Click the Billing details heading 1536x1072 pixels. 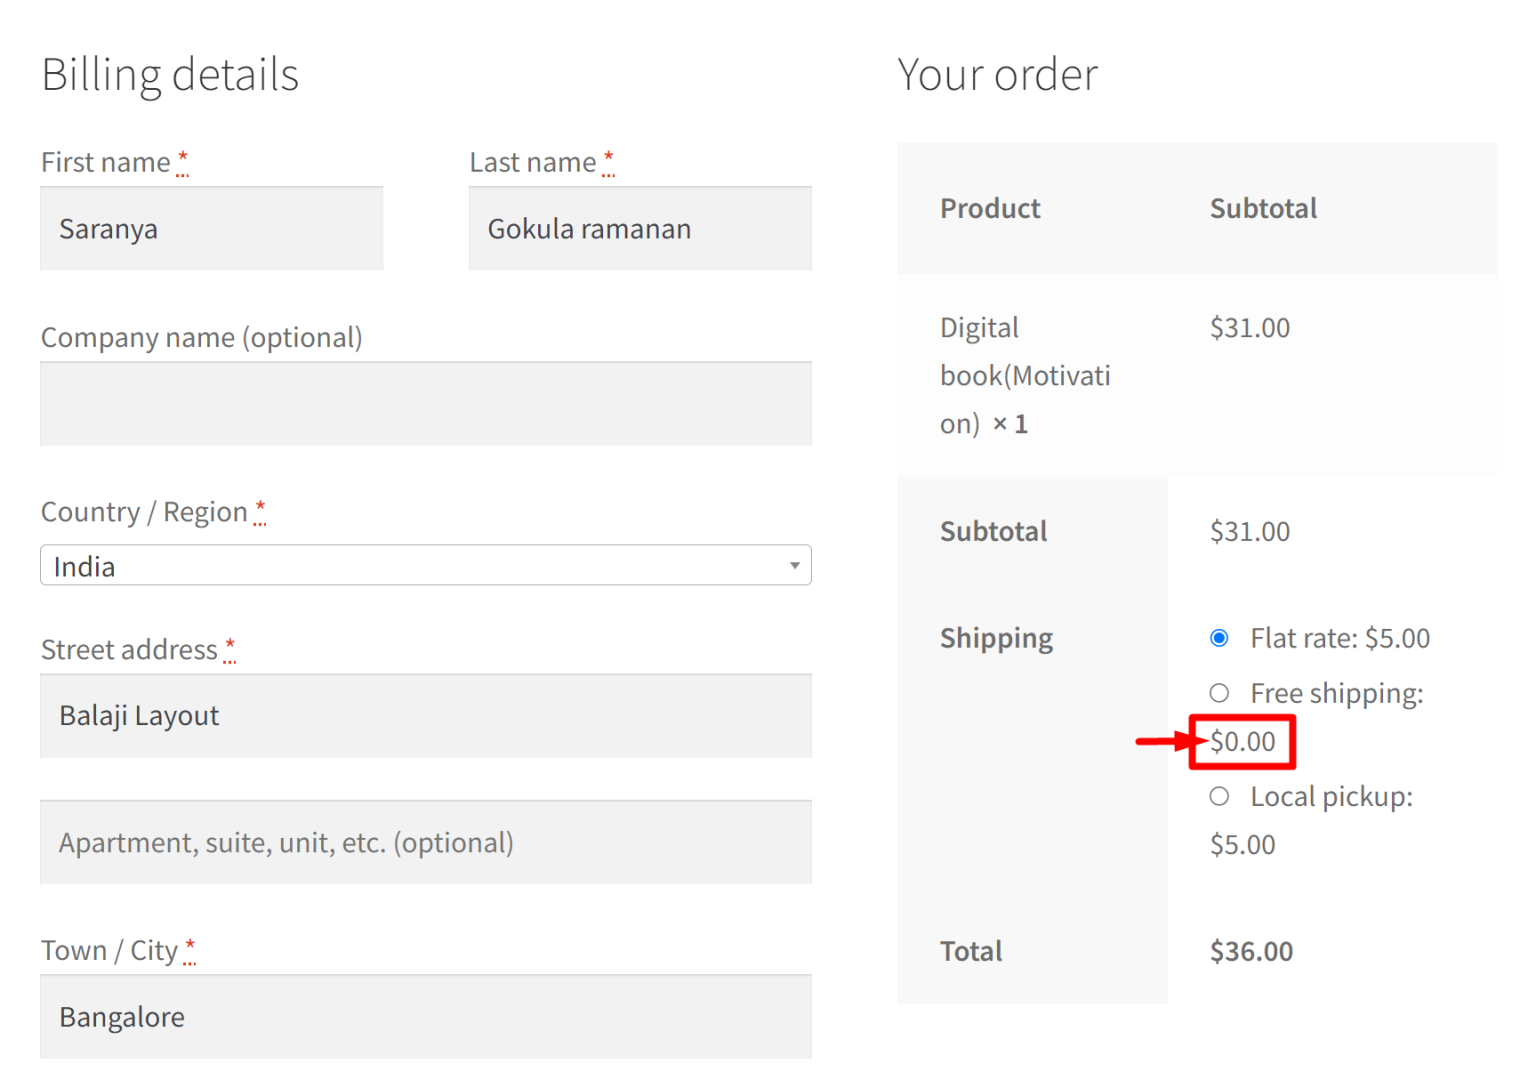(170, 73)
